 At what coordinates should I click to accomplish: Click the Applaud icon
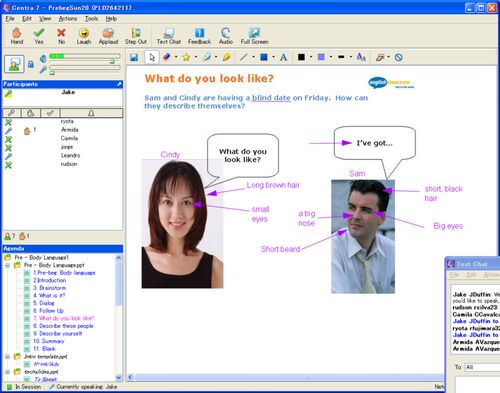(108, 36)
